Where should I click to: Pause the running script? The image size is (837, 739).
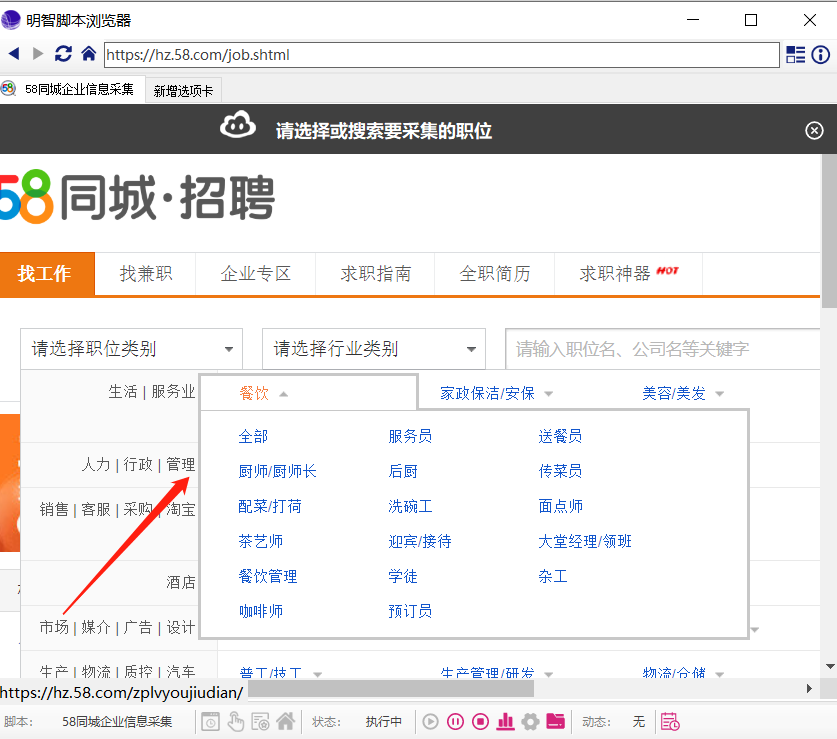pyautogui.click(x=455, y=722)
